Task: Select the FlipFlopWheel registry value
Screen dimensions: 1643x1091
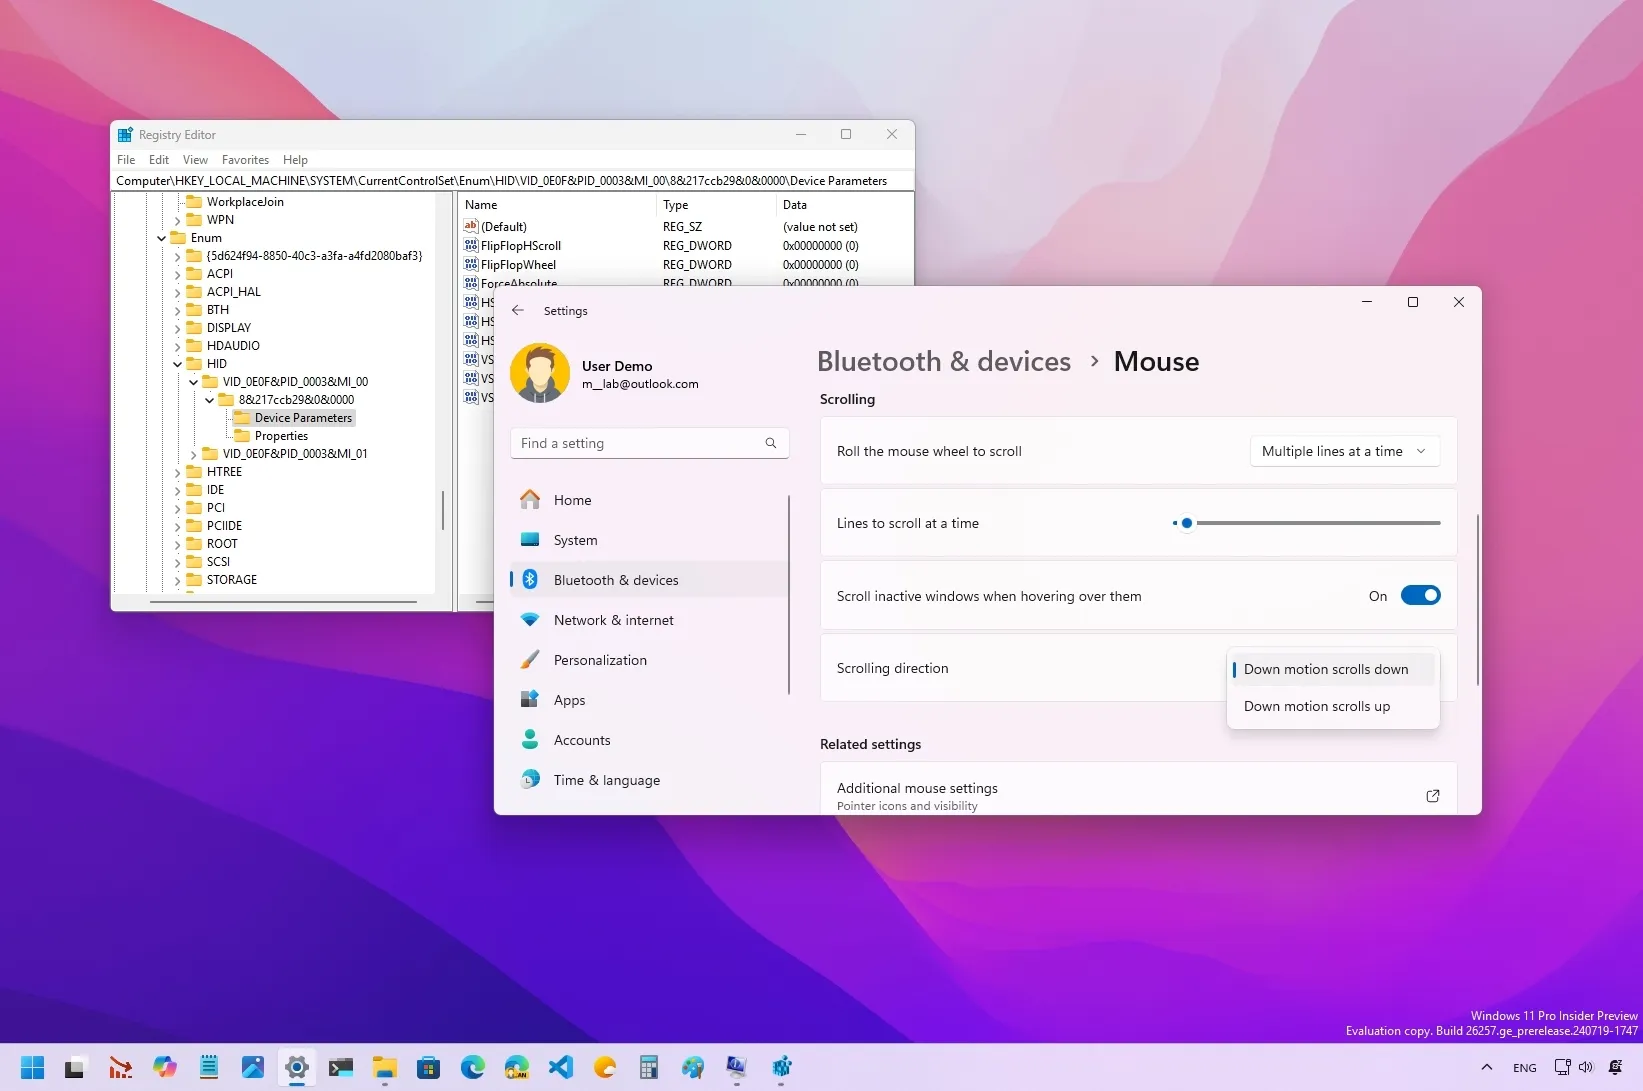Action: (x=518, y=265)
